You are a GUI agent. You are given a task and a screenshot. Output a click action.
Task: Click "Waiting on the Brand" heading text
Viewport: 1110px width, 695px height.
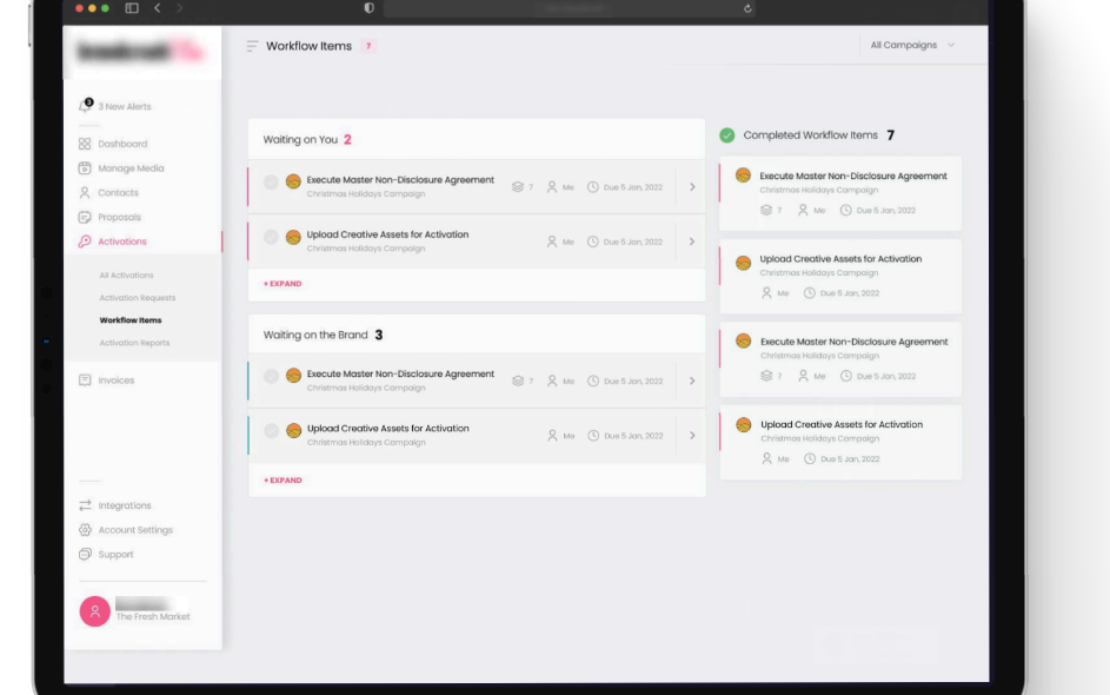coord(315,335)
